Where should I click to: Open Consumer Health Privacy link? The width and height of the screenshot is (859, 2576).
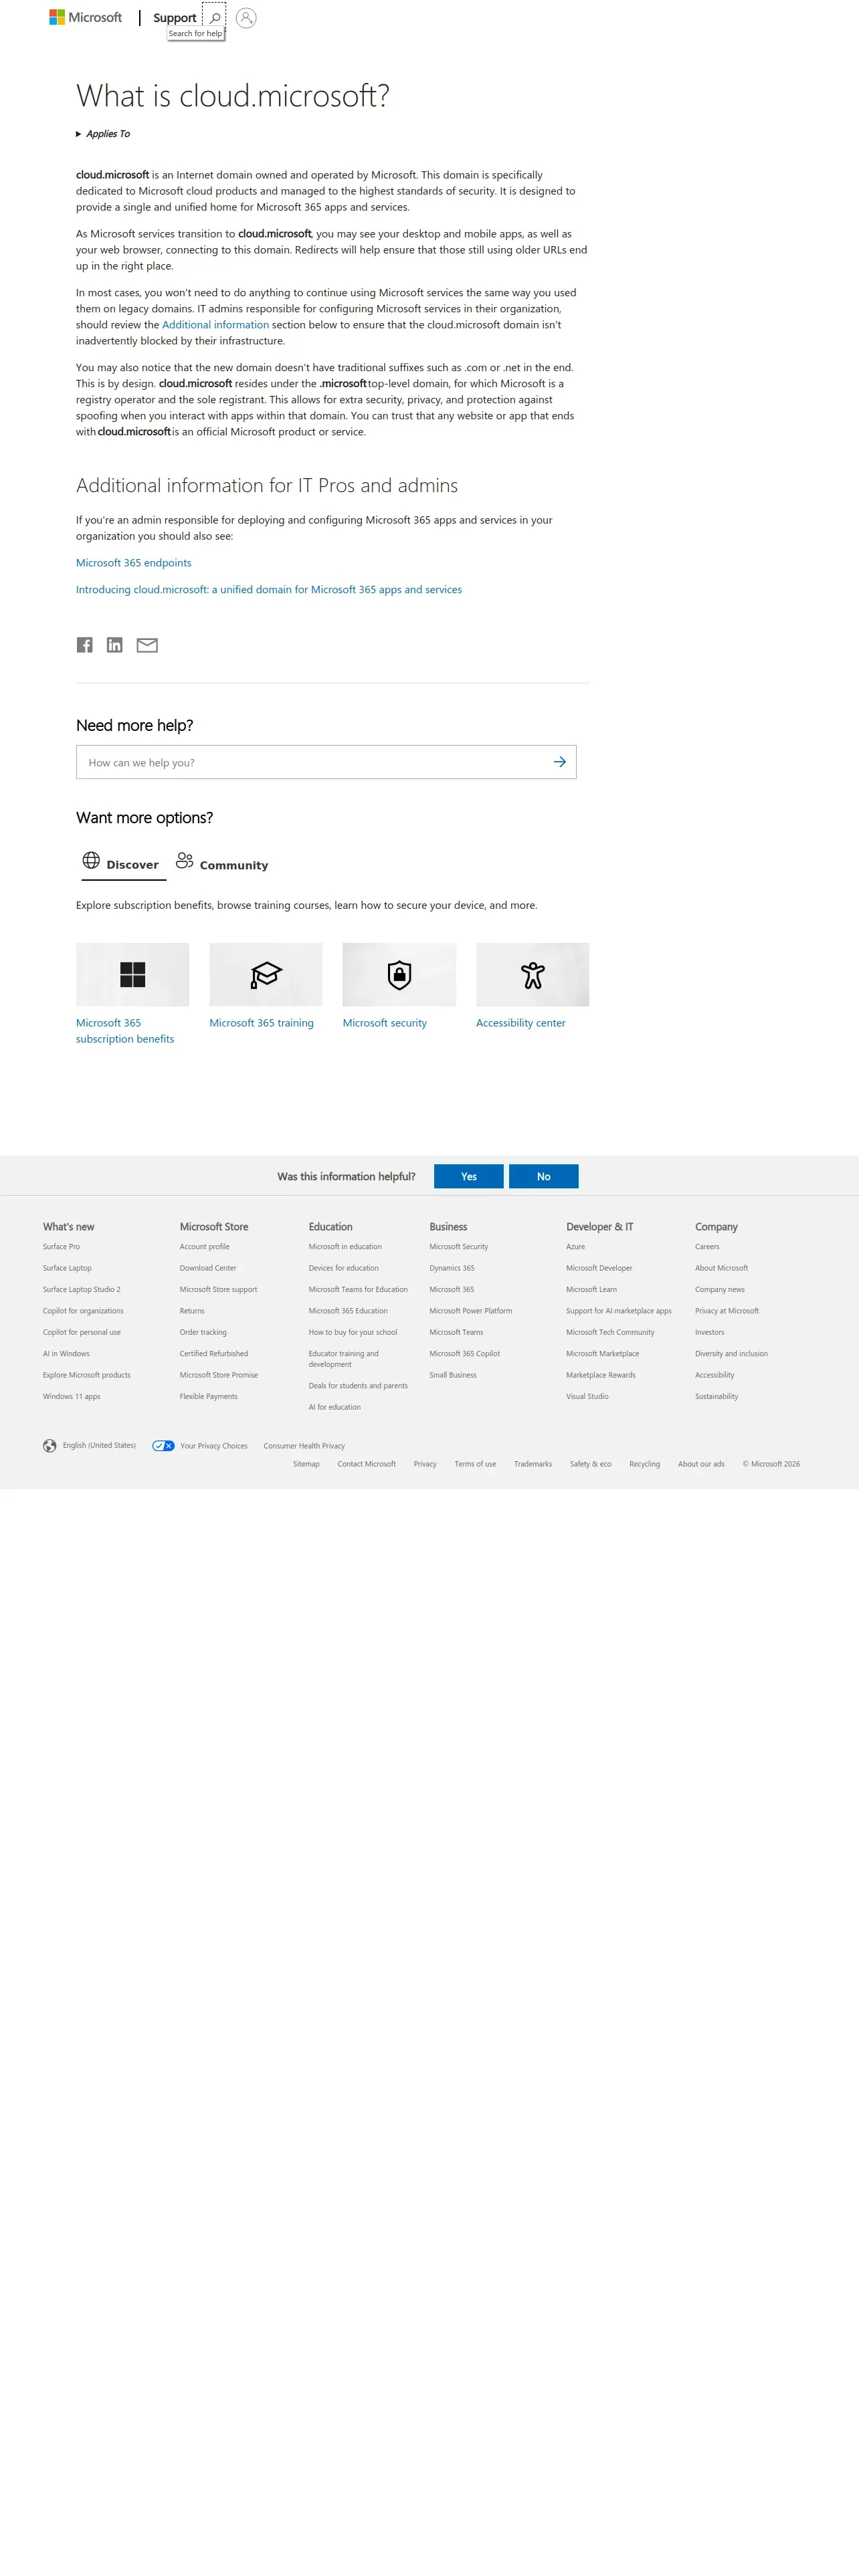click(x=304, y=1446)
